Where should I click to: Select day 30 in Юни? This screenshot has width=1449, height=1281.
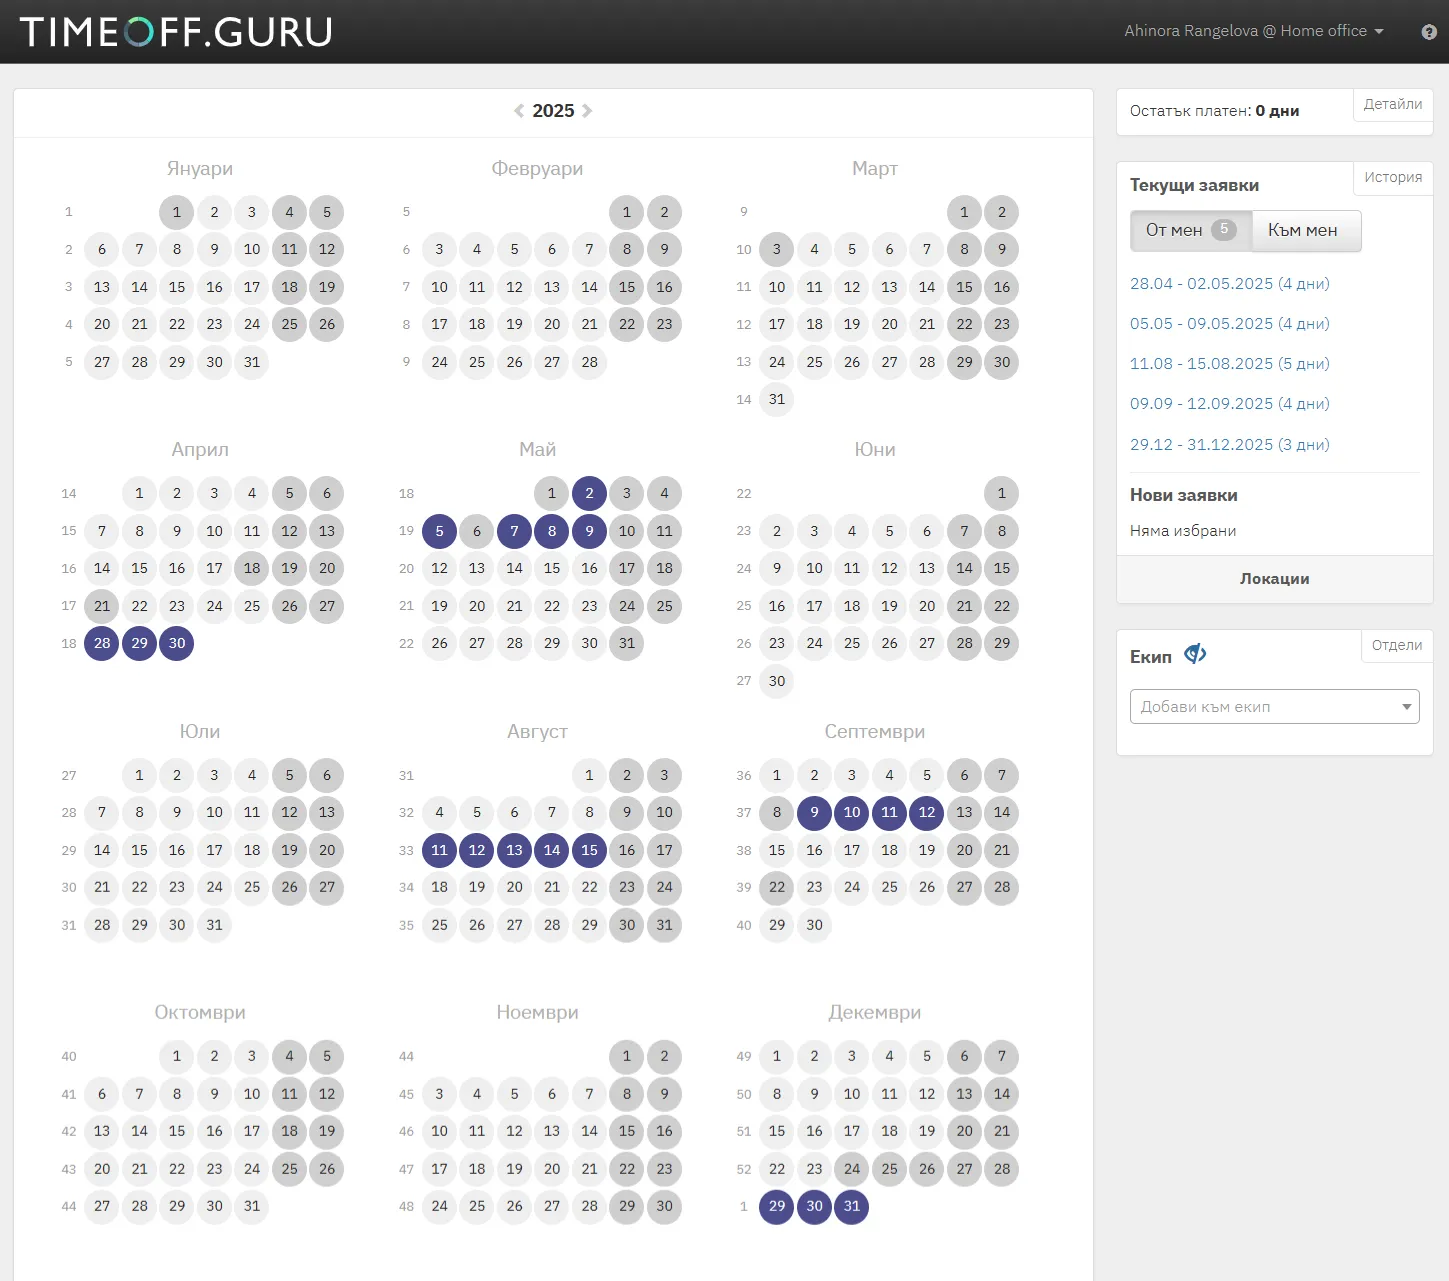[x=777, y=681]
